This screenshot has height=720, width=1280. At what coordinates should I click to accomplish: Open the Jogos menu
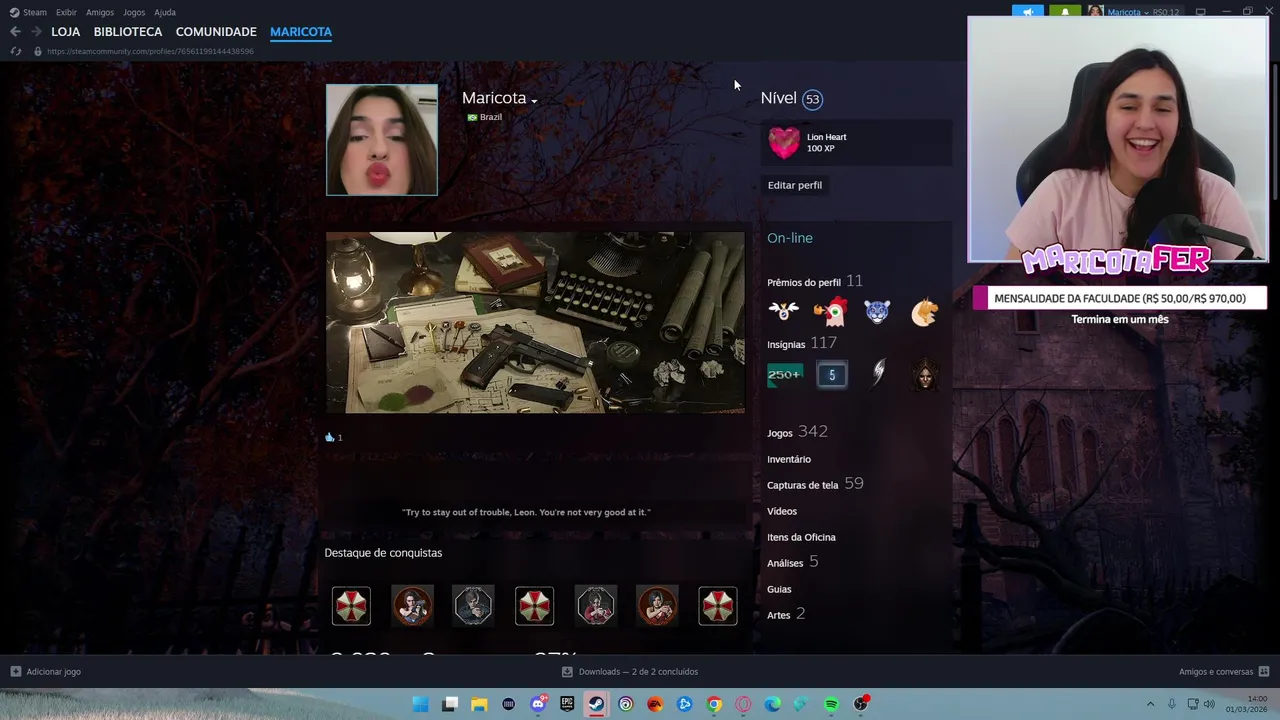click(134, 12)
